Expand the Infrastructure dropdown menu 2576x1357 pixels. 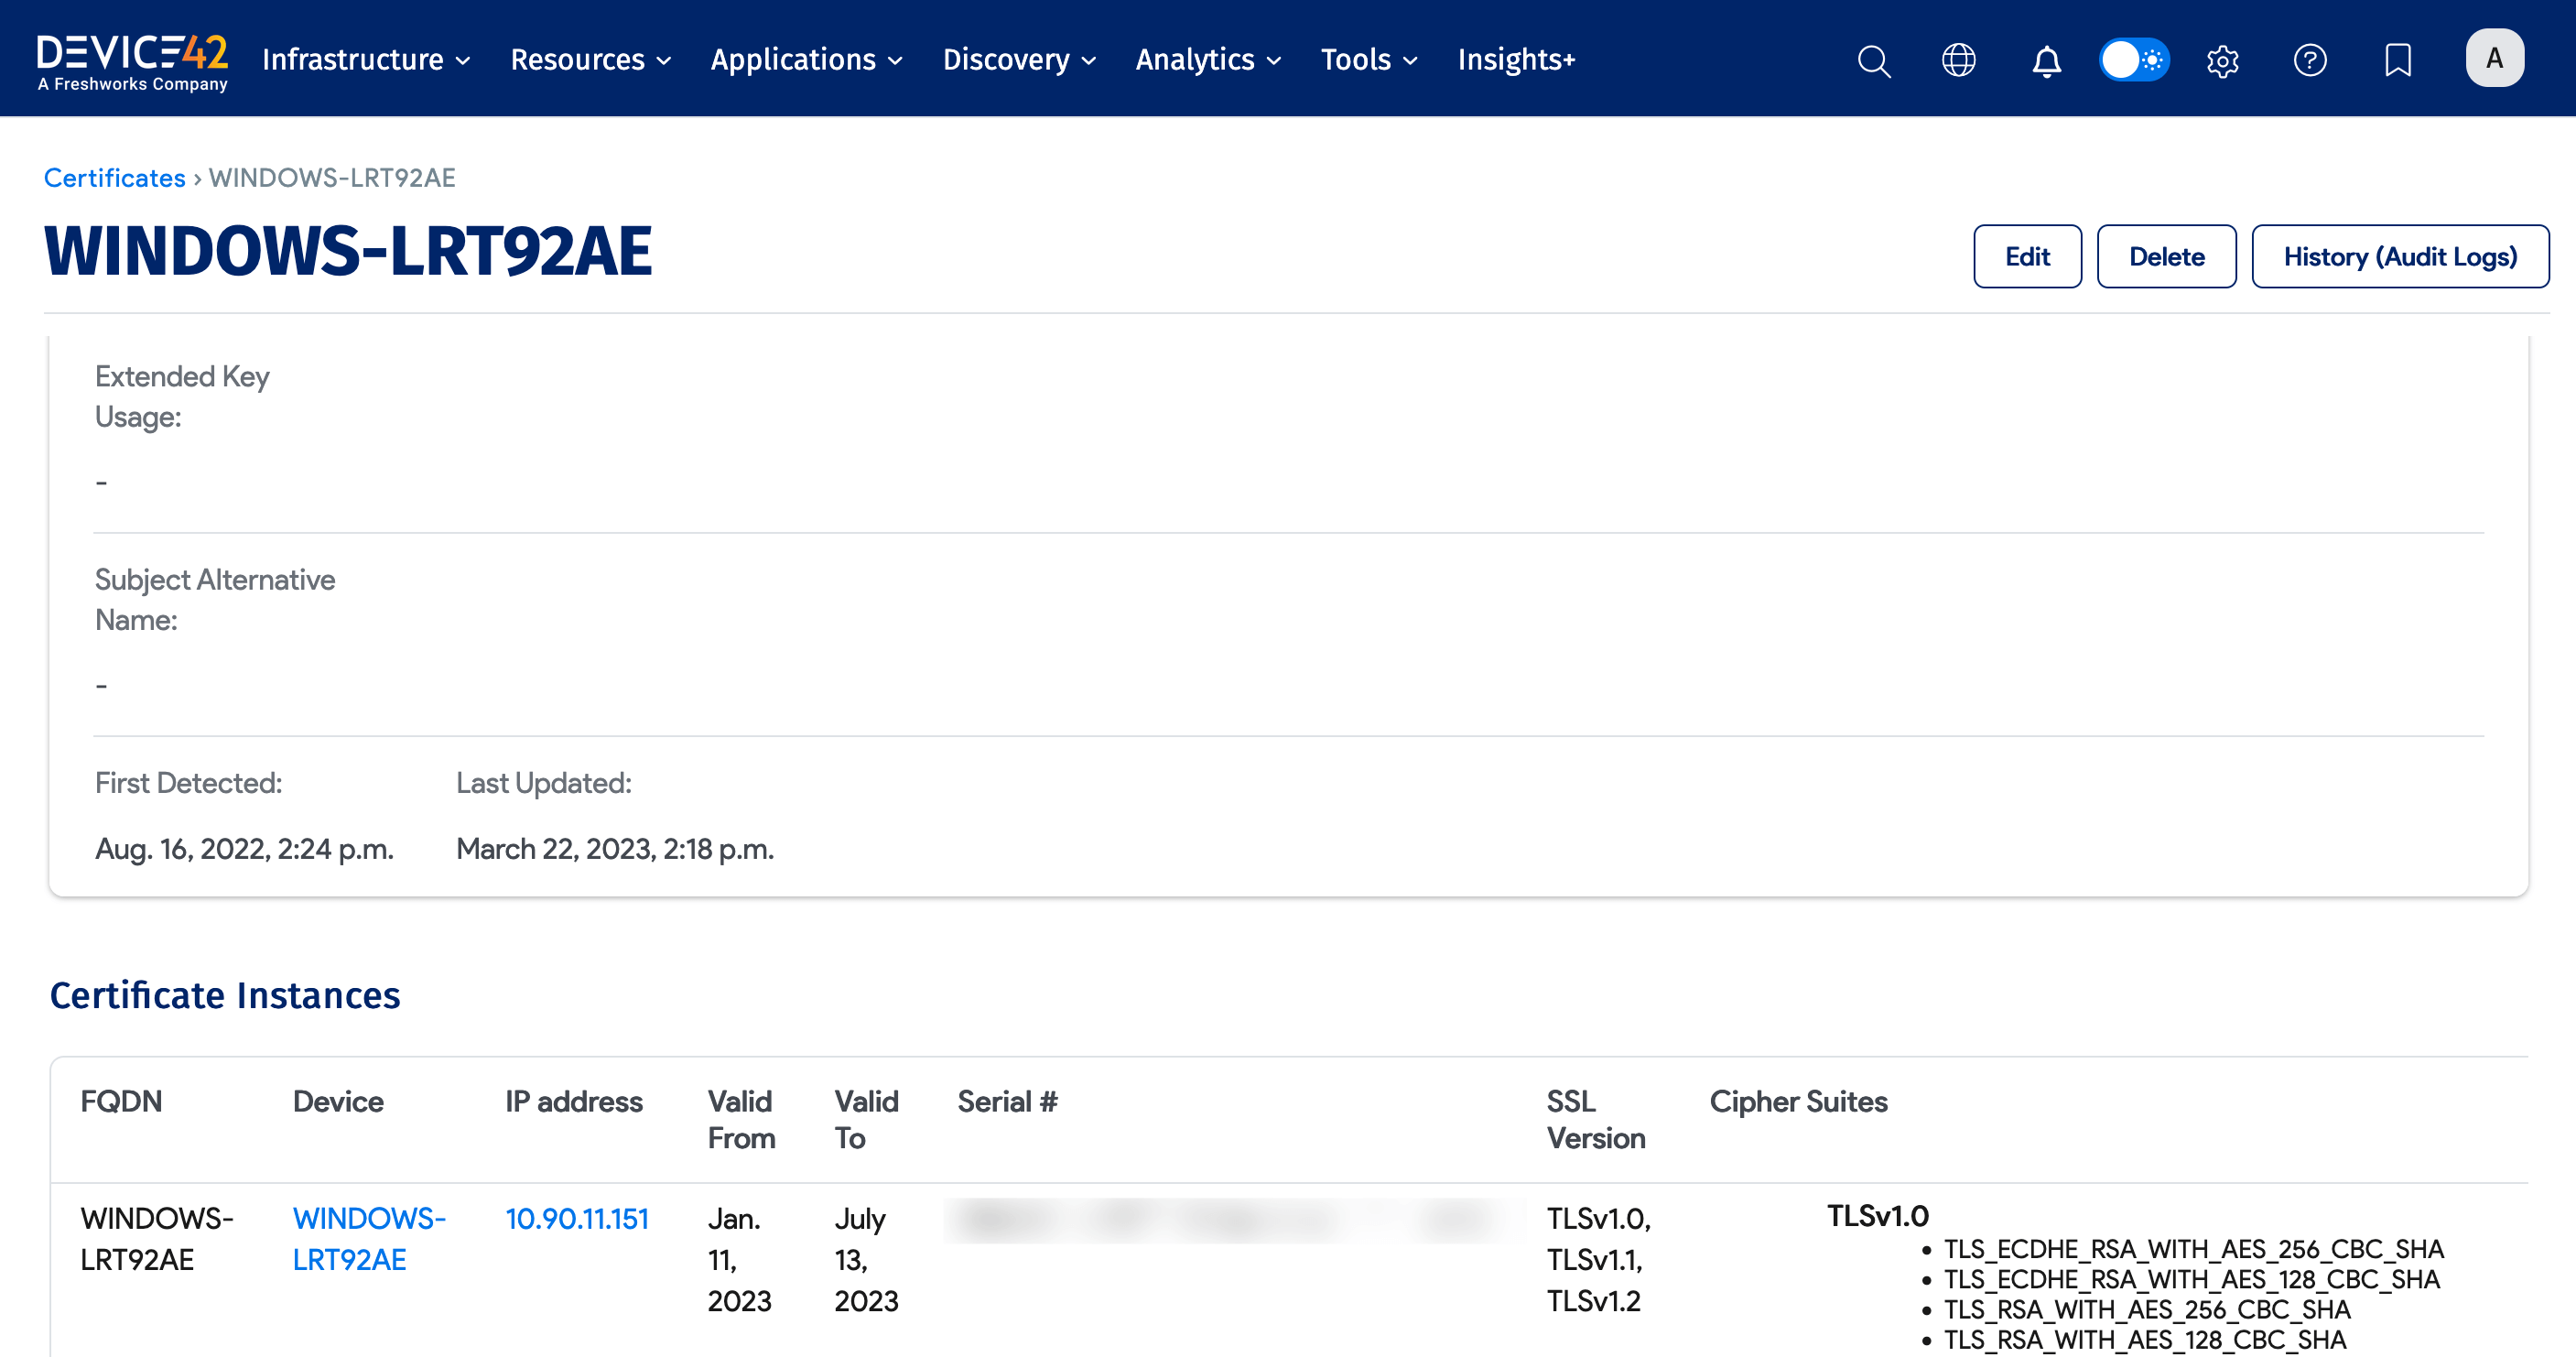point(366,60)
